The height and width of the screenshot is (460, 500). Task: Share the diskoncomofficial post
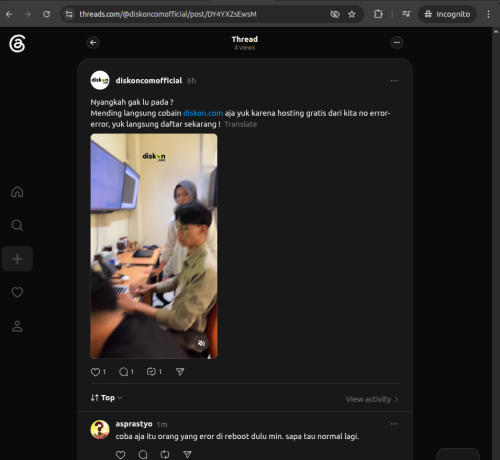point(180,372)
